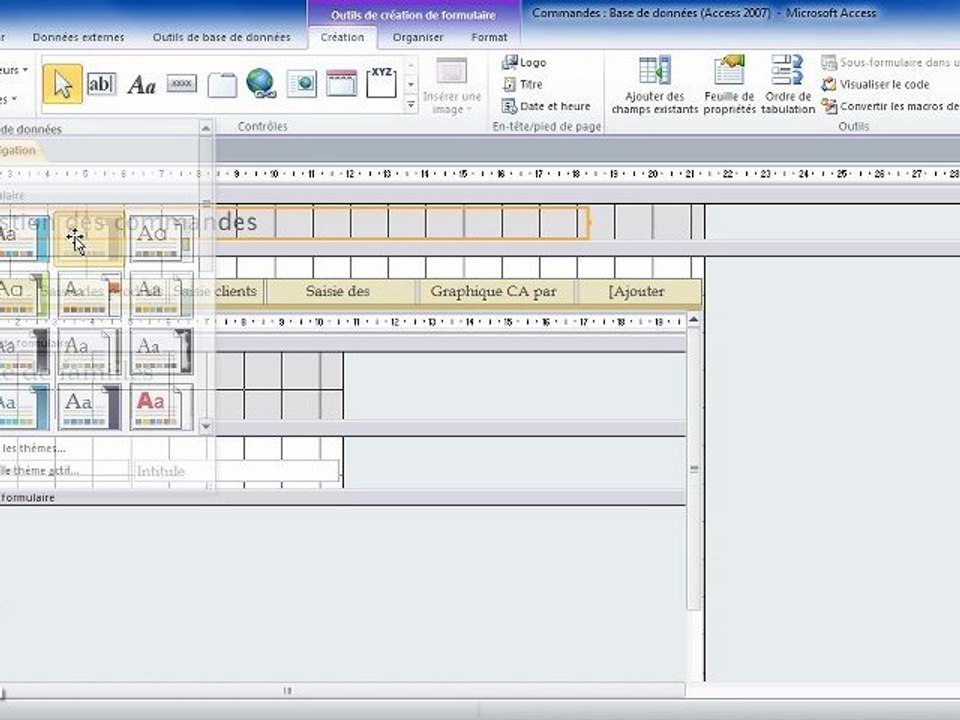Click Visualiser le code

pyautogui.click(x=876, y=84)
